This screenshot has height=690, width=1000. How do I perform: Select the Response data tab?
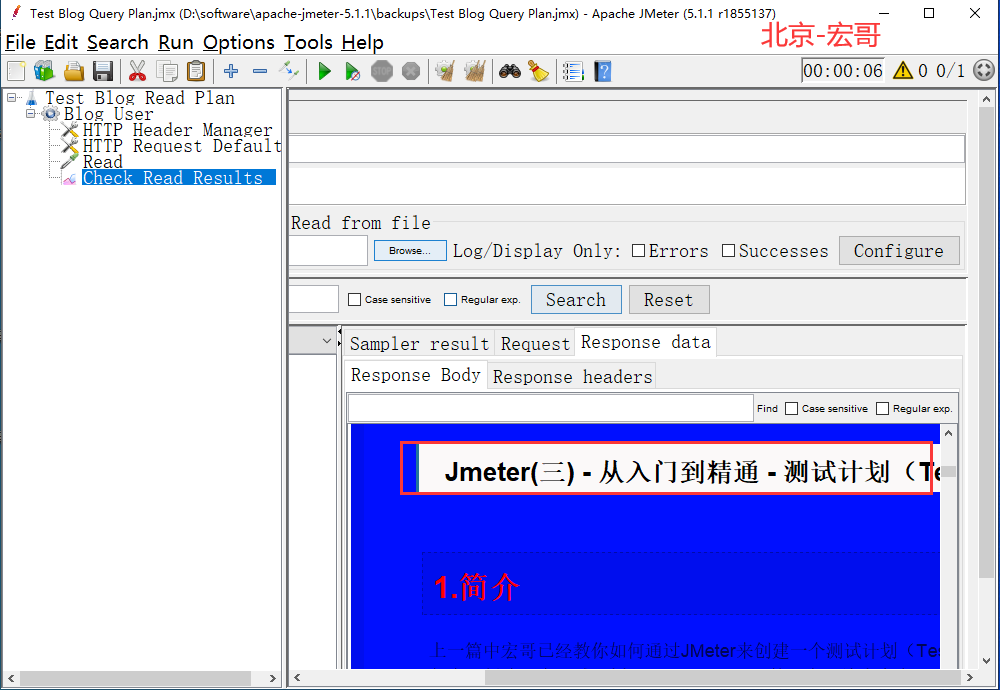[645, 342]
